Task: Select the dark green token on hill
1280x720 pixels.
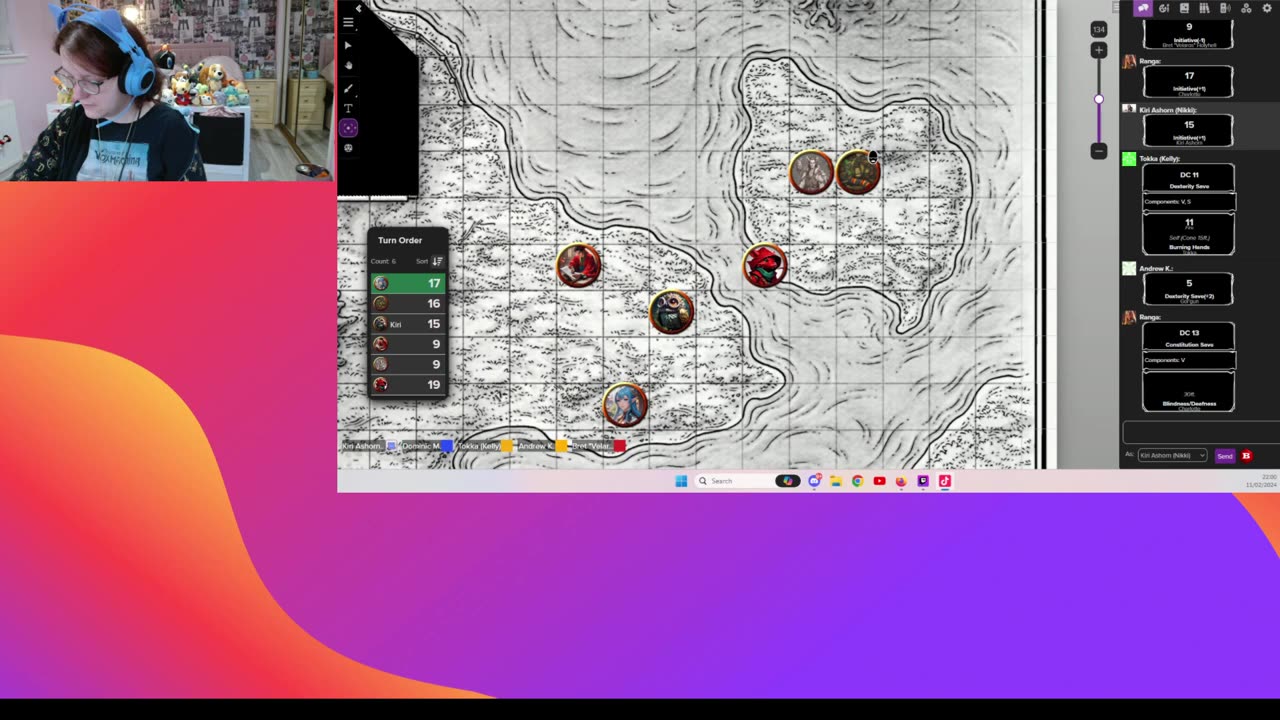Action: 858,172
